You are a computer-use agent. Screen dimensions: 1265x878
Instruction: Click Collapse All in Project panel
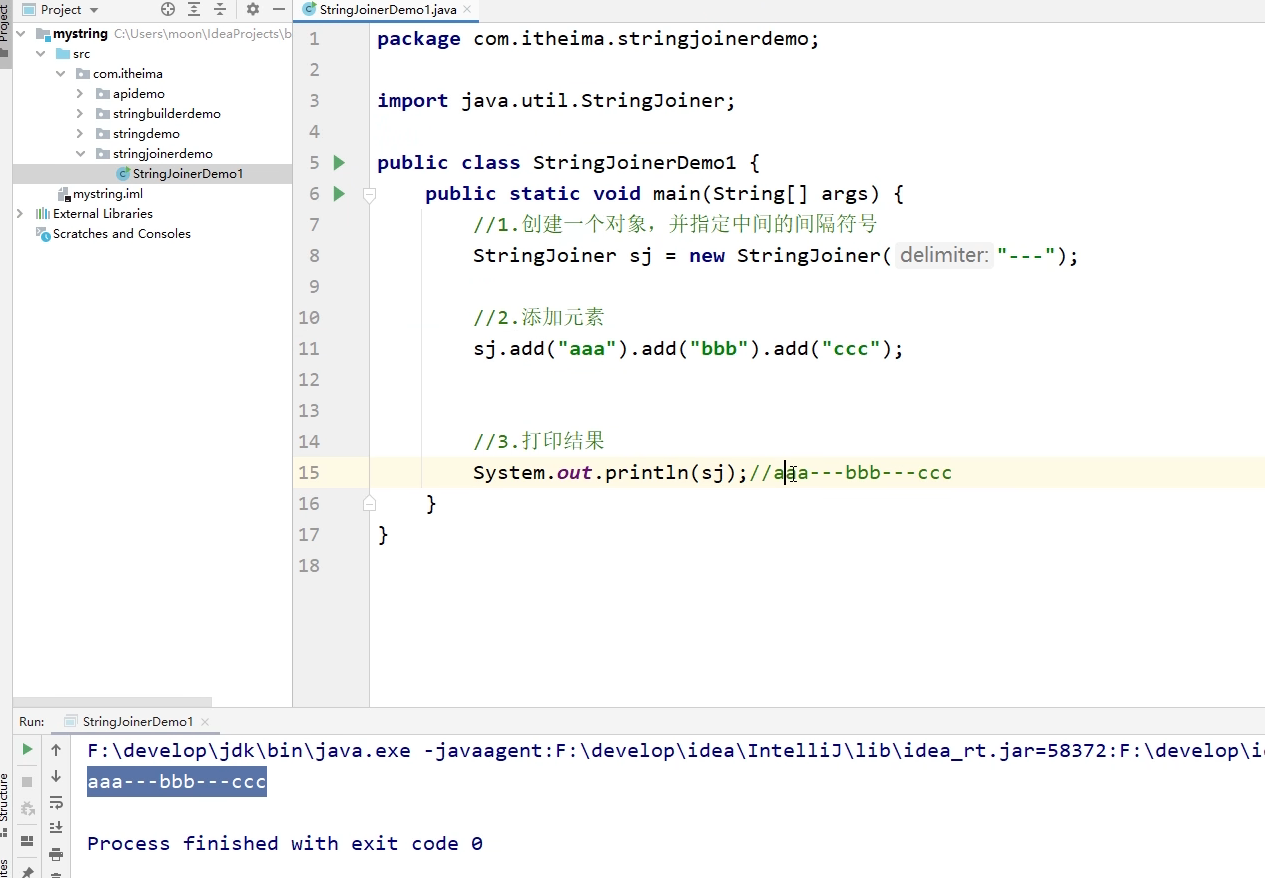point(220,9)
